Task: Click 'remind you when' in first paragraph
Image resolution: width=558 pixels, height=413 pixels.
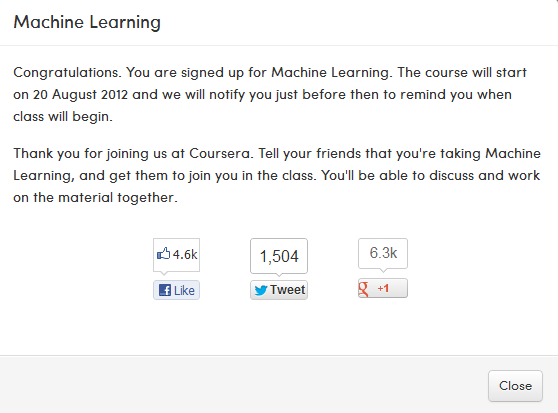Action: 456,95
